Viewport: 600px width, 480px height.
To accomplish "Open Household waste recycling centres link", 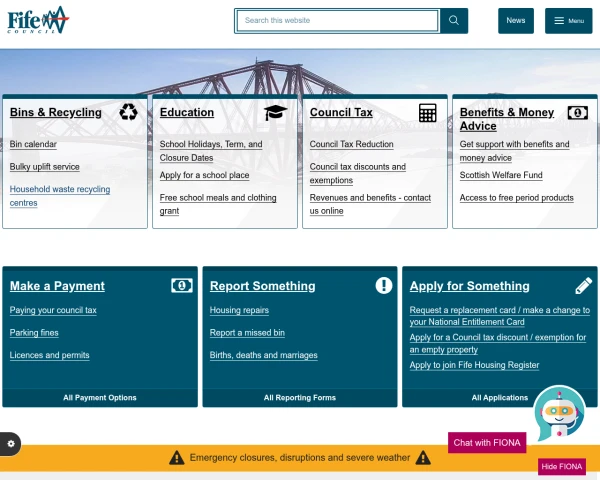I will click(60, 196).
